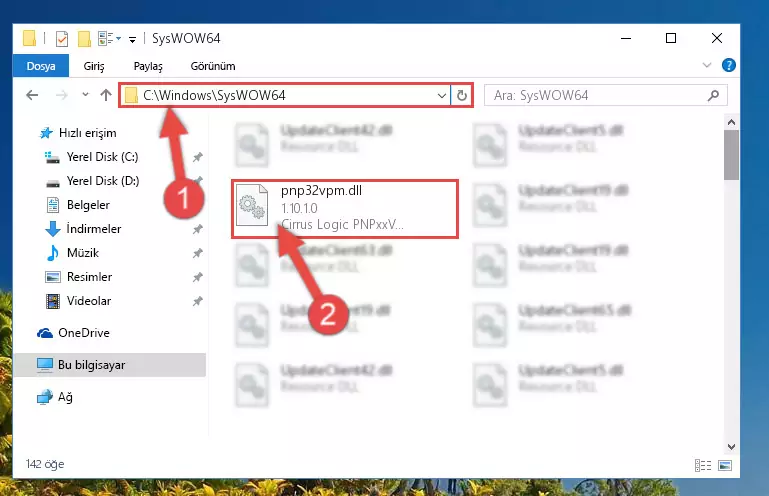Viewport: 769px width, 496px height.
Task: Click the pin icon beside Resimler
Action: coord(197,277)
